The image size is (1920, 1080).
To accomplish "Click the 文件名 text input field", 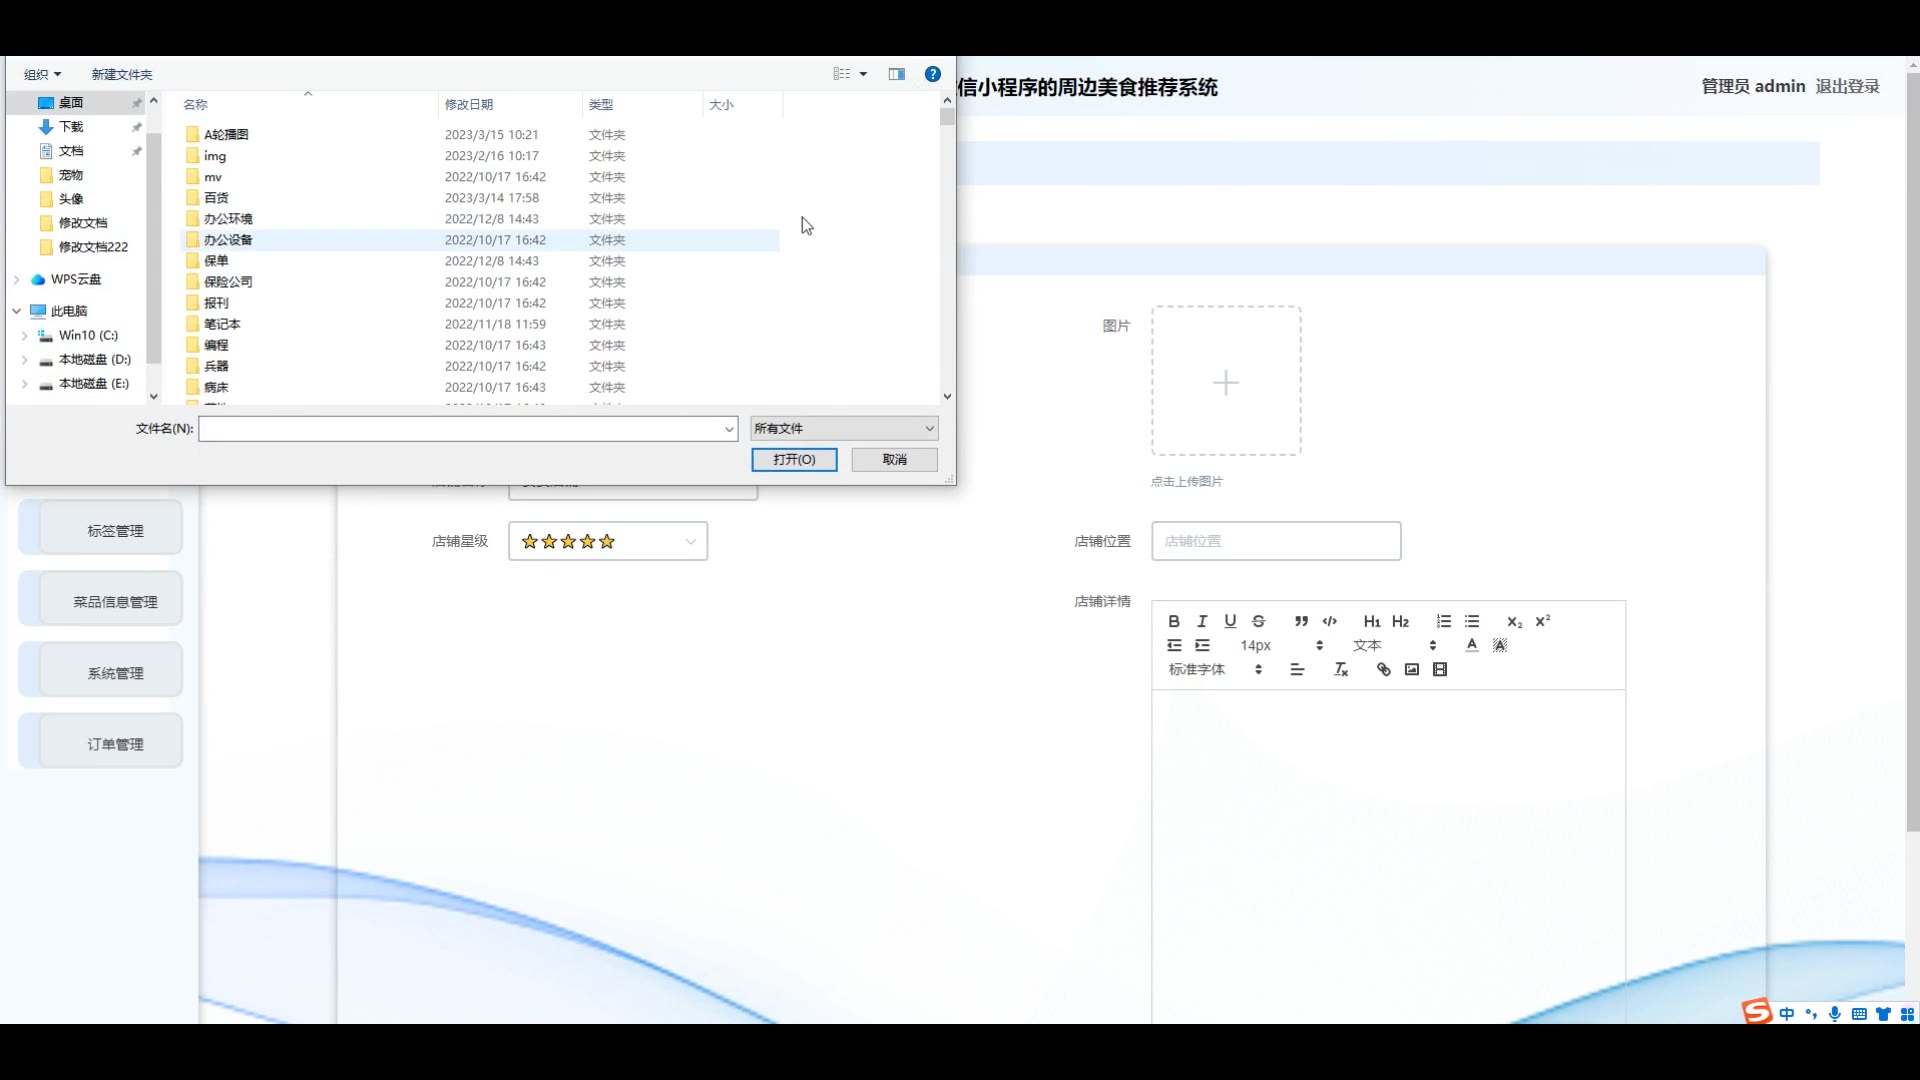I will [x=460, y=429].
